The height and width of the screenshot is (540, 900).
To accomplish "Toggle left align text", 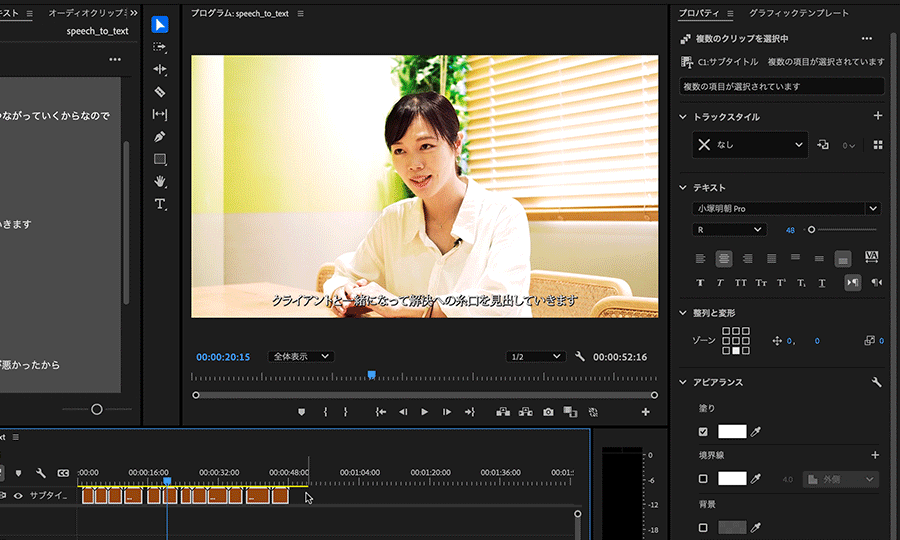I will pos(700,259).
